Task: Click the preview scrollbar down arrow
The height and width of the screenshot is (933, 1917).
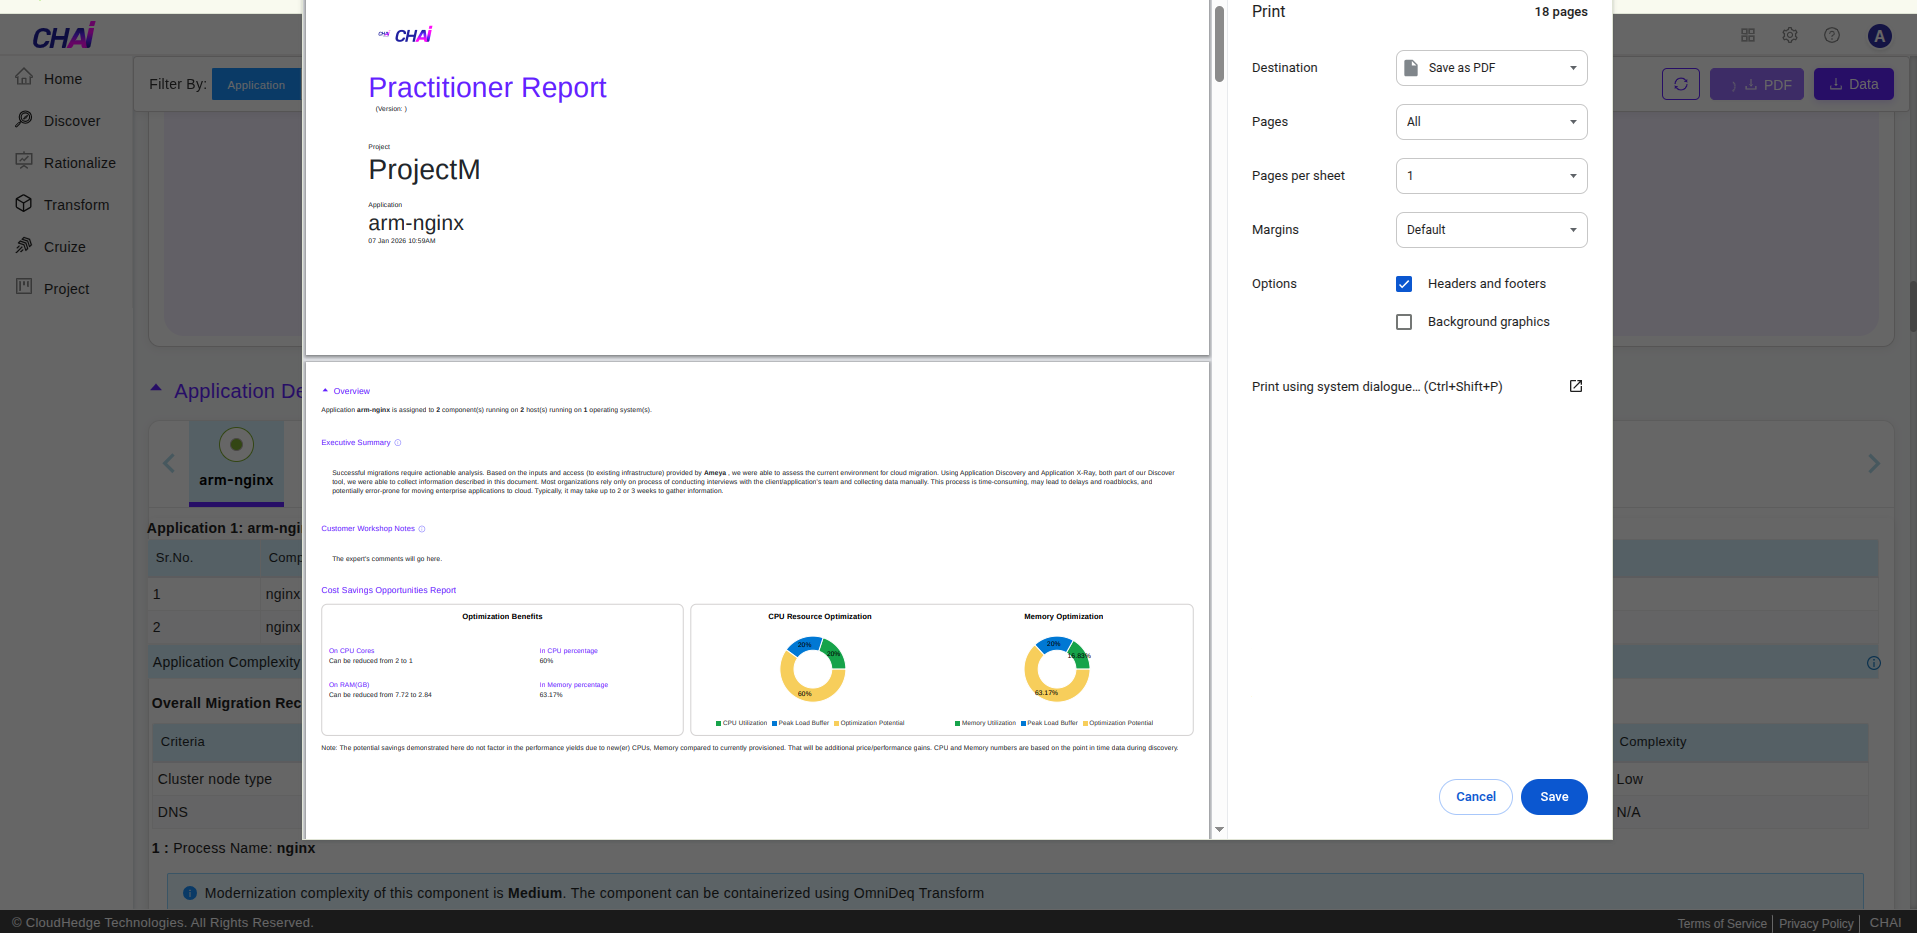Action: (x=1219, y=829)
